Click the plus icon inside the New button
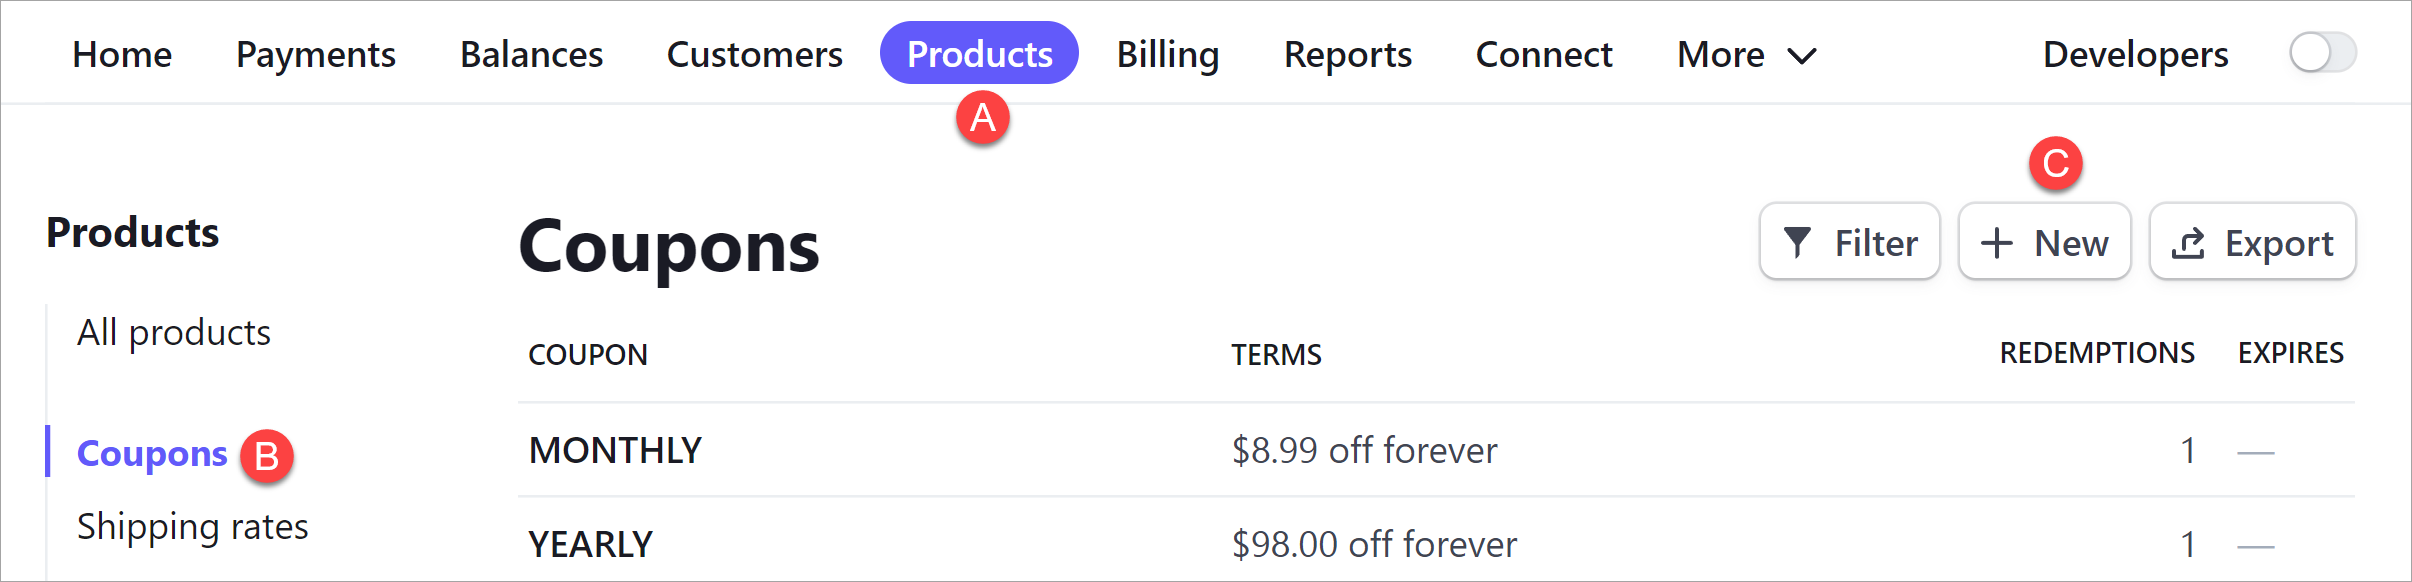The height and width of the screenshot is (582, 2412). (x=1997, y=241)
